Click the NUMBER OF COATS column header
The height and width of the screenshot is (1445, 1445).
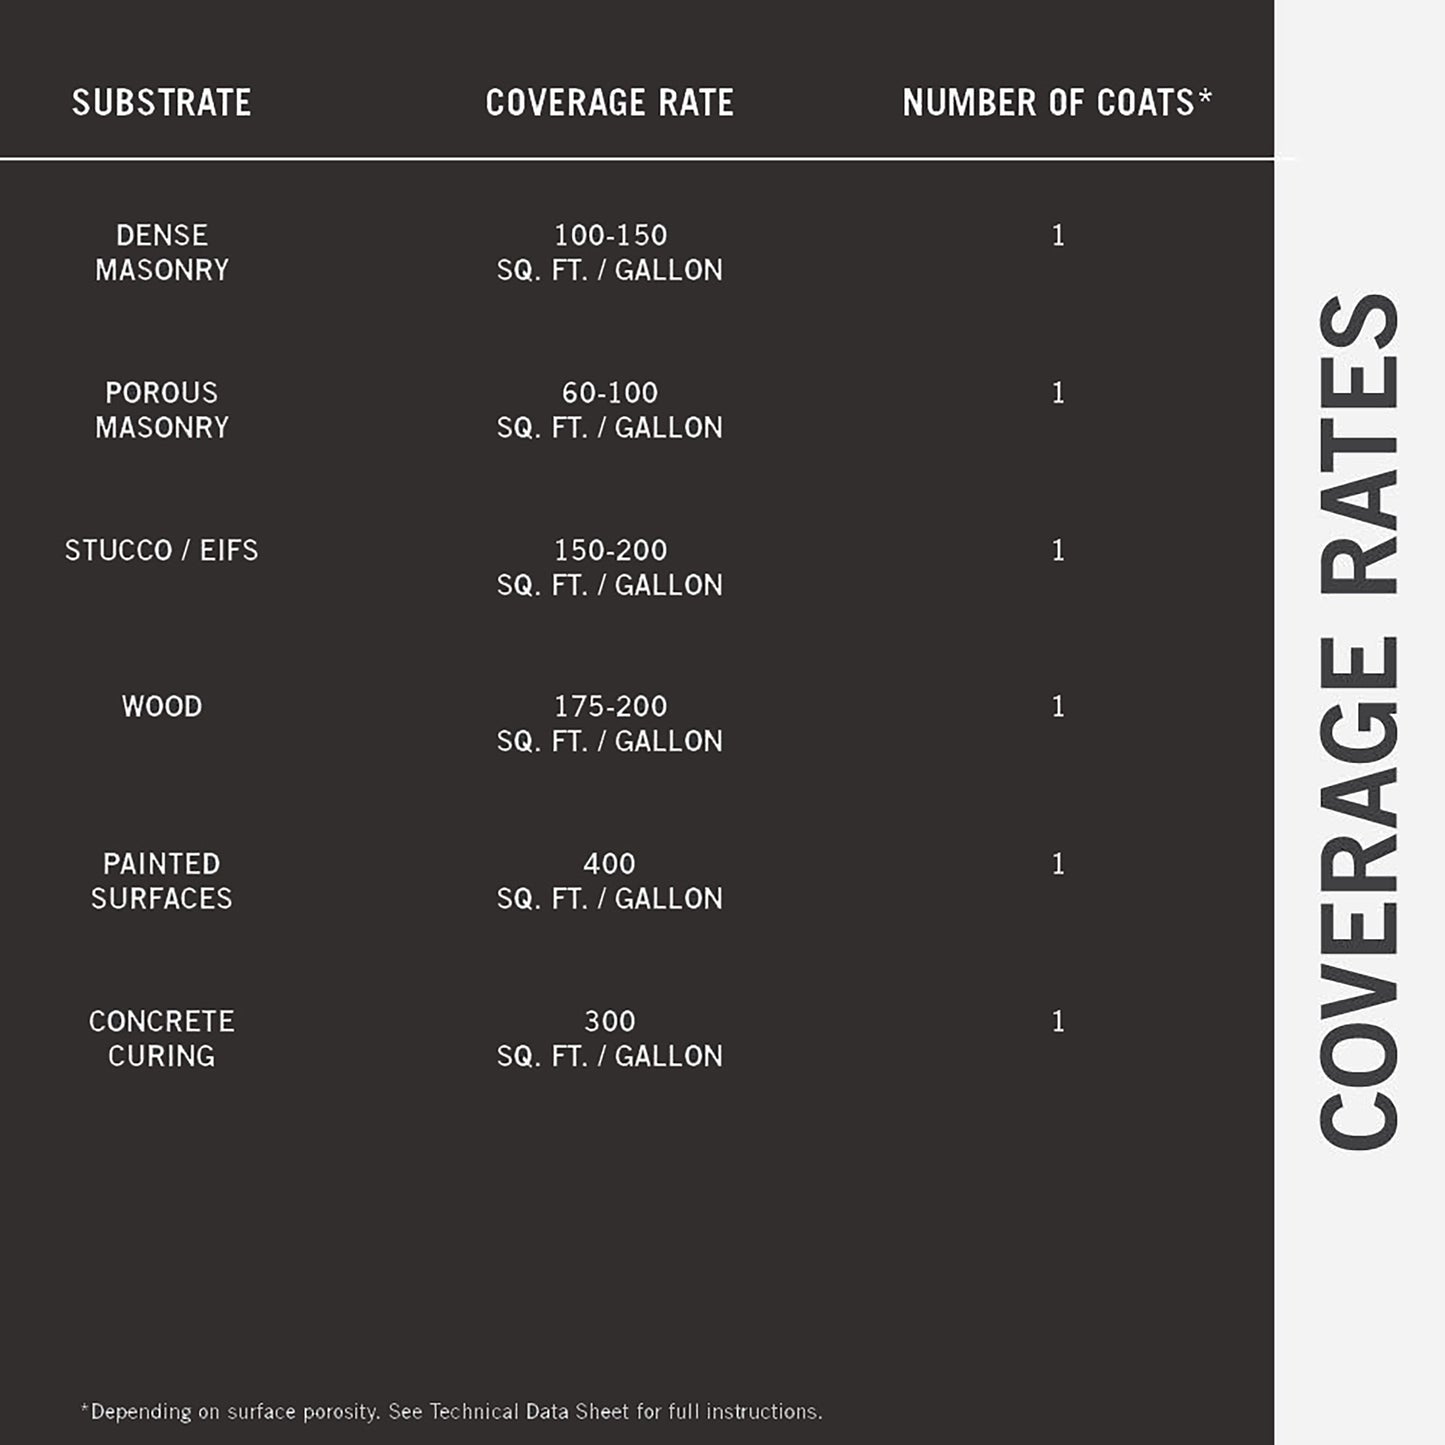(x=1056, y=103)
